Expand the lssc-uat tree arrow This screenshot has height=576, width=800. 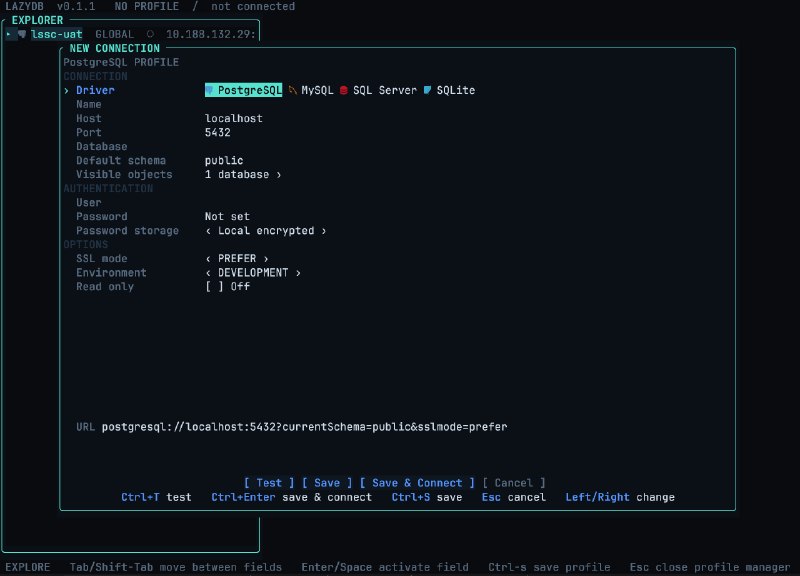9,34
